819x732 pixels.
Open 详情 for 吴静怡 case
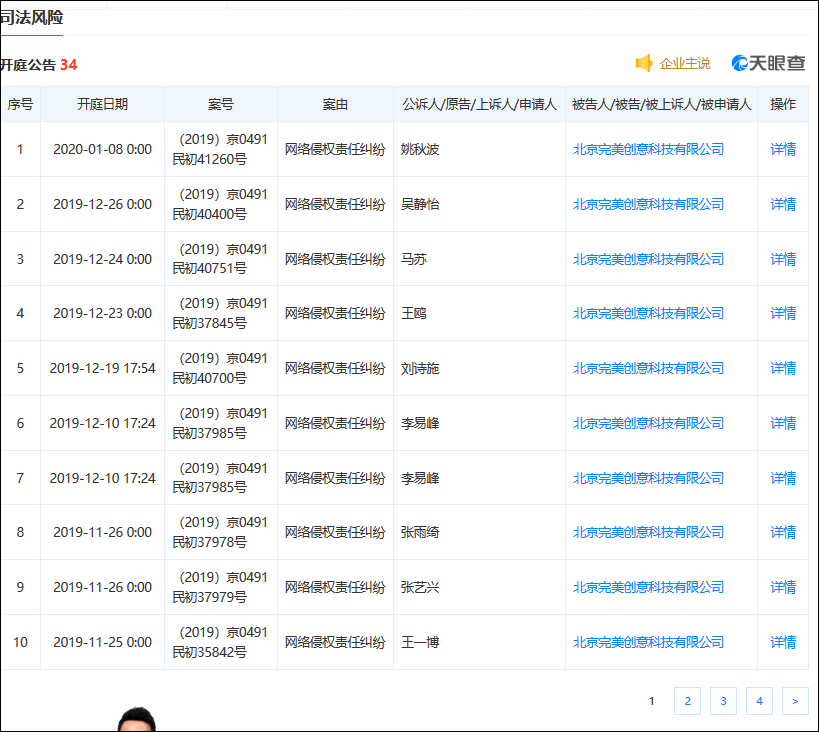click(x=783, y=204)
